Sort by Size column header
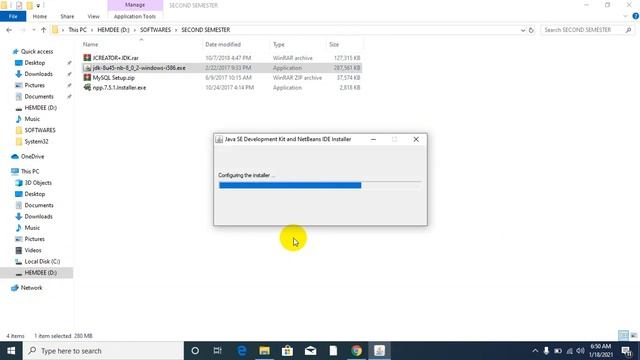The image size is (640, 360). coord(334,44)
